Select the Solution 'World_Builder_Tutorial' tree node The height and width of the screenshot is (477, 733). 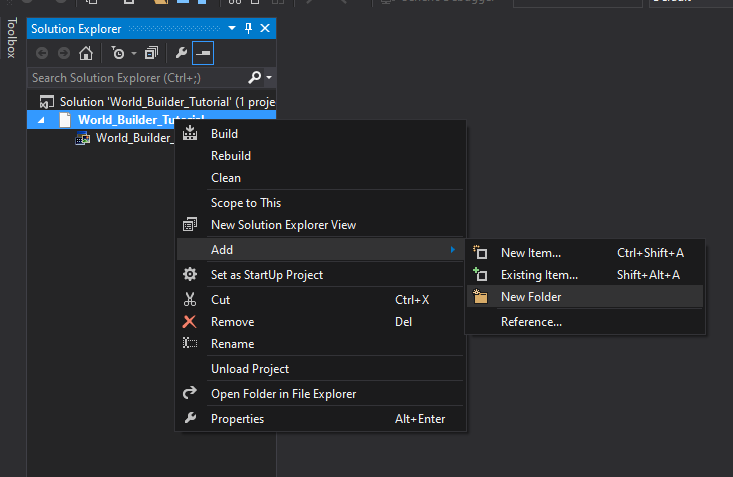[x=160, y=101]
